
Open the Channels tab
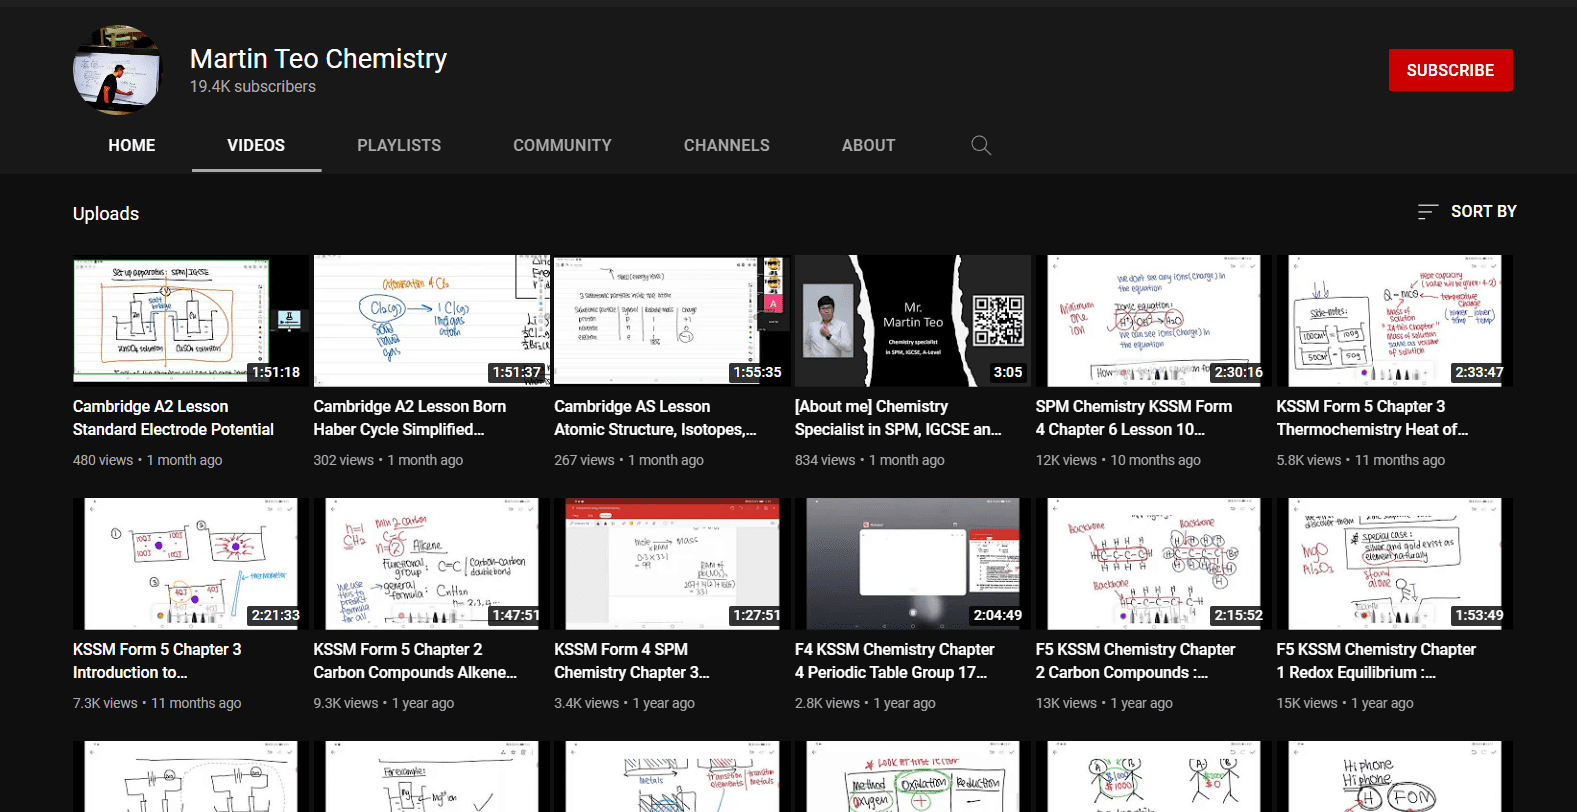(727, 146)
